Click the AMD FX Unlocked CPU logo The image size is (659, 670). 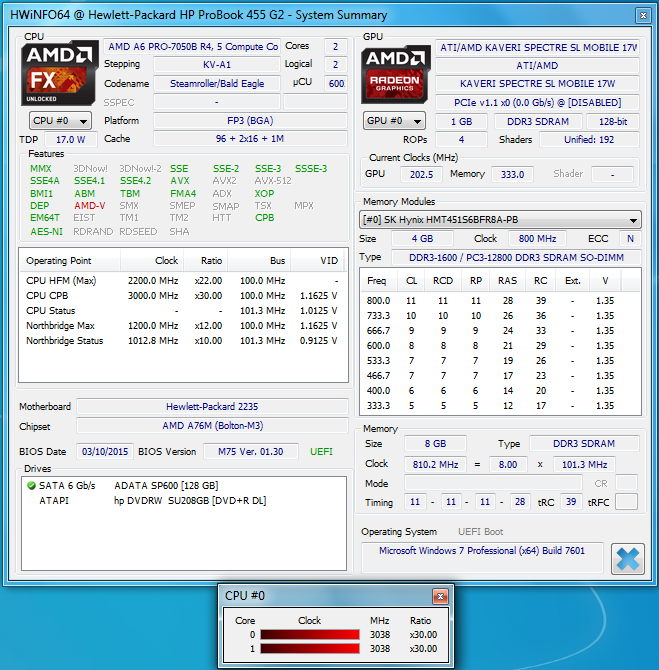[59, 74]
